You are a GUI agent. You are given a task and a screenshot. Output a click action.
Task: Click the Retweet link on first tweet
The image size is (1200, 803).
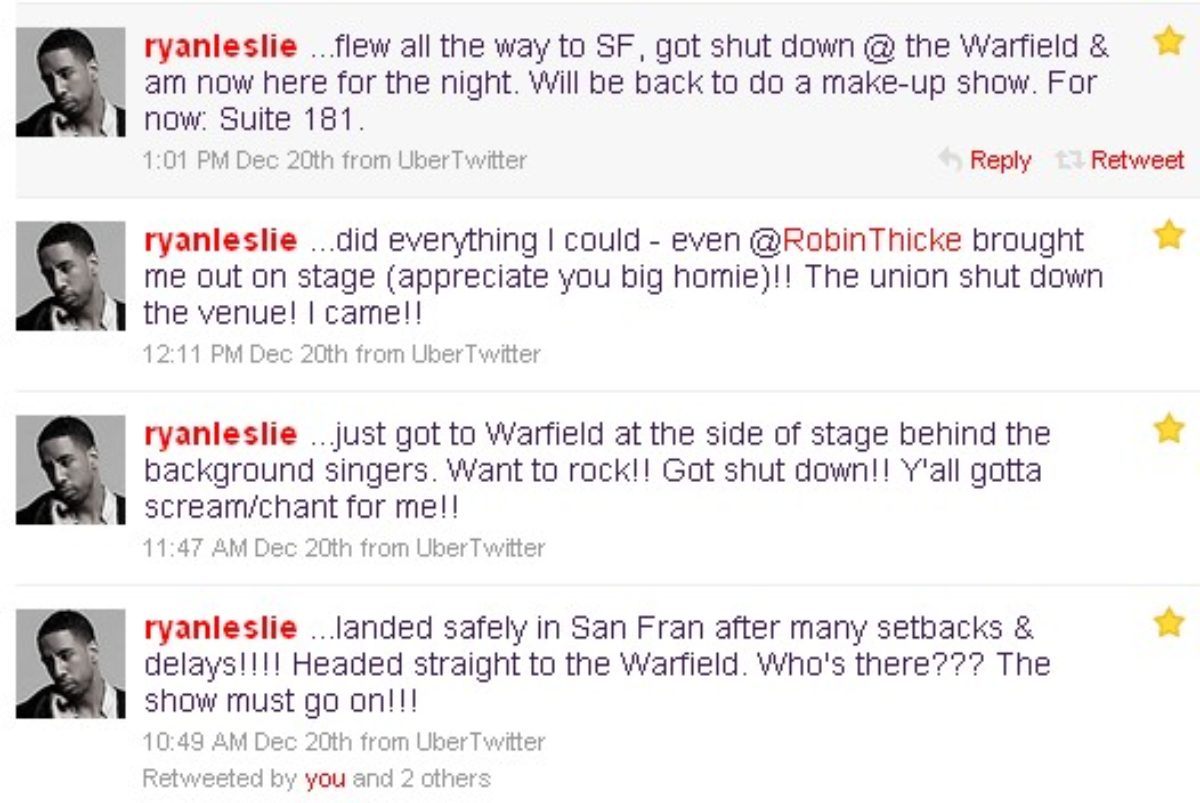[1137, 160]
